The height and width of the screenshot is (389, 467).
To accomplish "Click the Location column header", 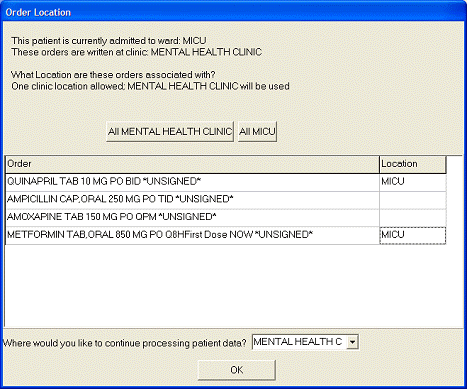I will click(x=413, y=164).
